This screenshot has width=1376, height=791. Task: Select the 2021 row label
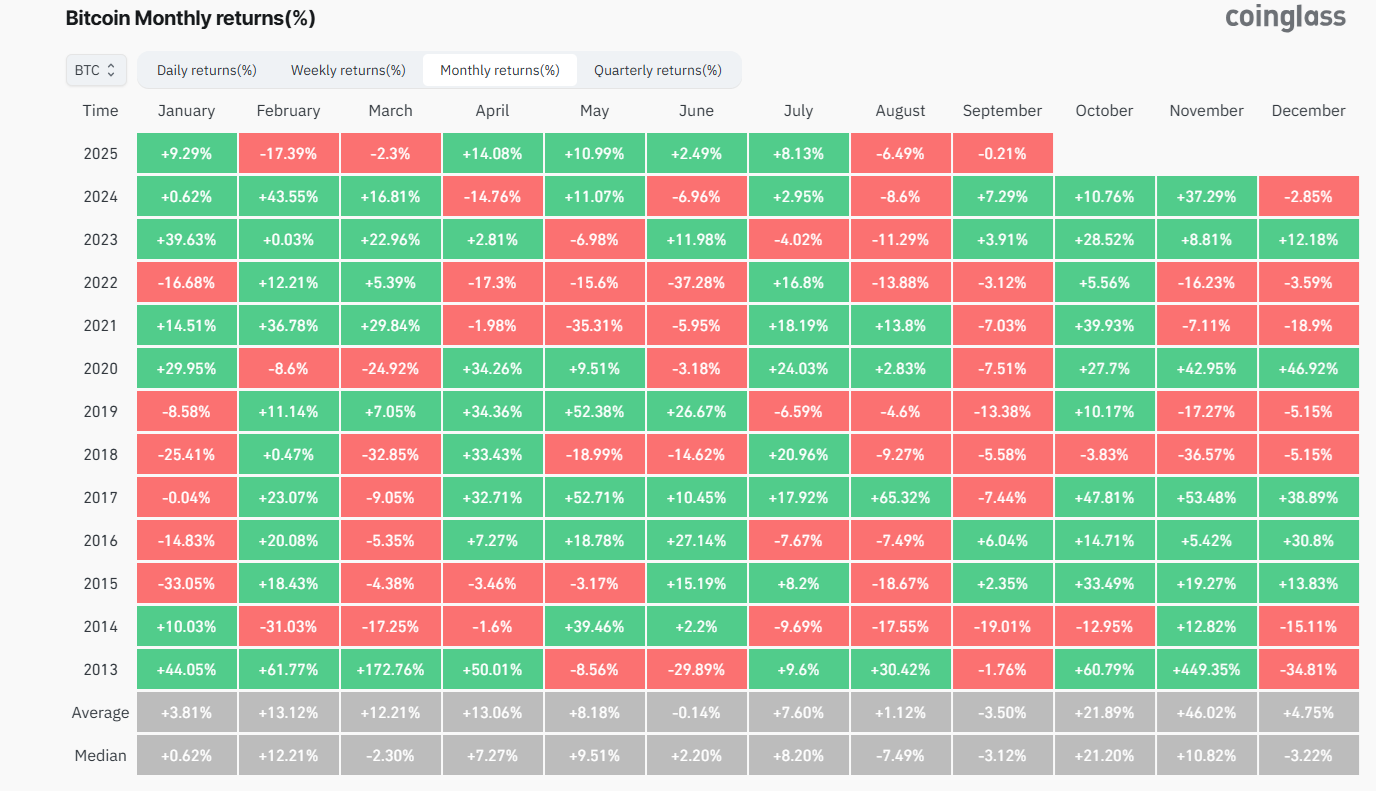tap(101, 324)
